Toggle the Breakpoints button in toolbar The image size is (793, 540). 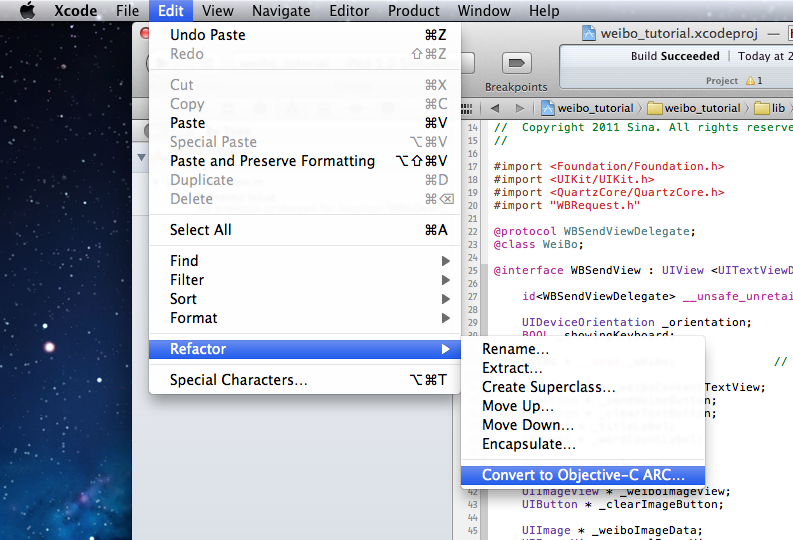pyautogui.click(x=516, y=64)
